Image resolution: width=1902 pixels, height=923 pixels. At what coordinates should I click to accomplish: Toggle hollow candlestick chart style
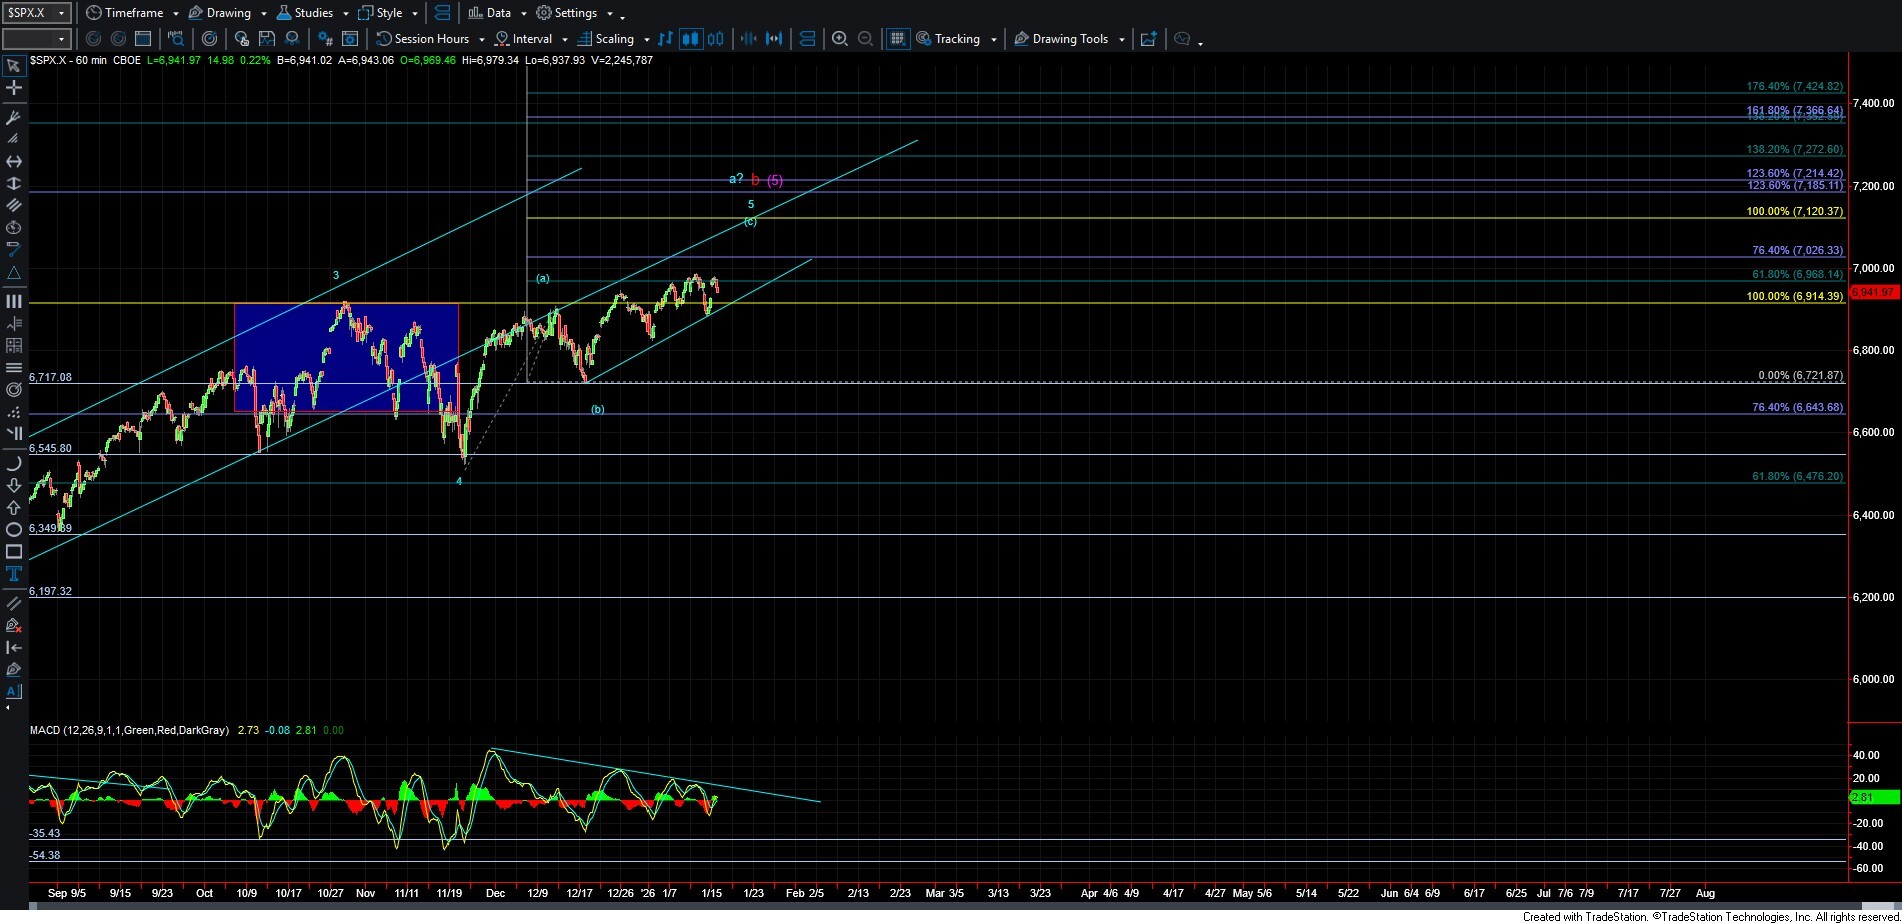point(716,39)
